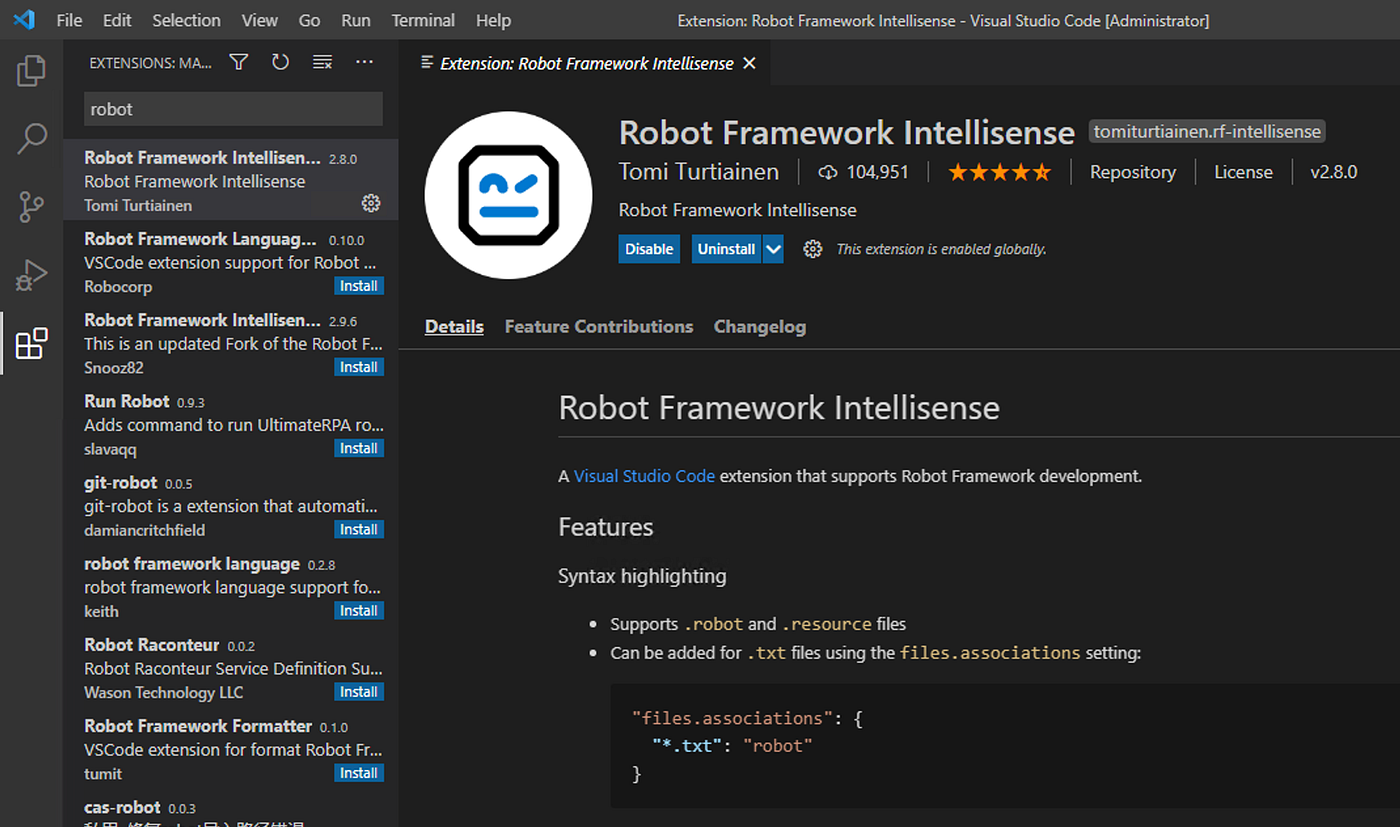Open the Source Control view

click(31, 207)
